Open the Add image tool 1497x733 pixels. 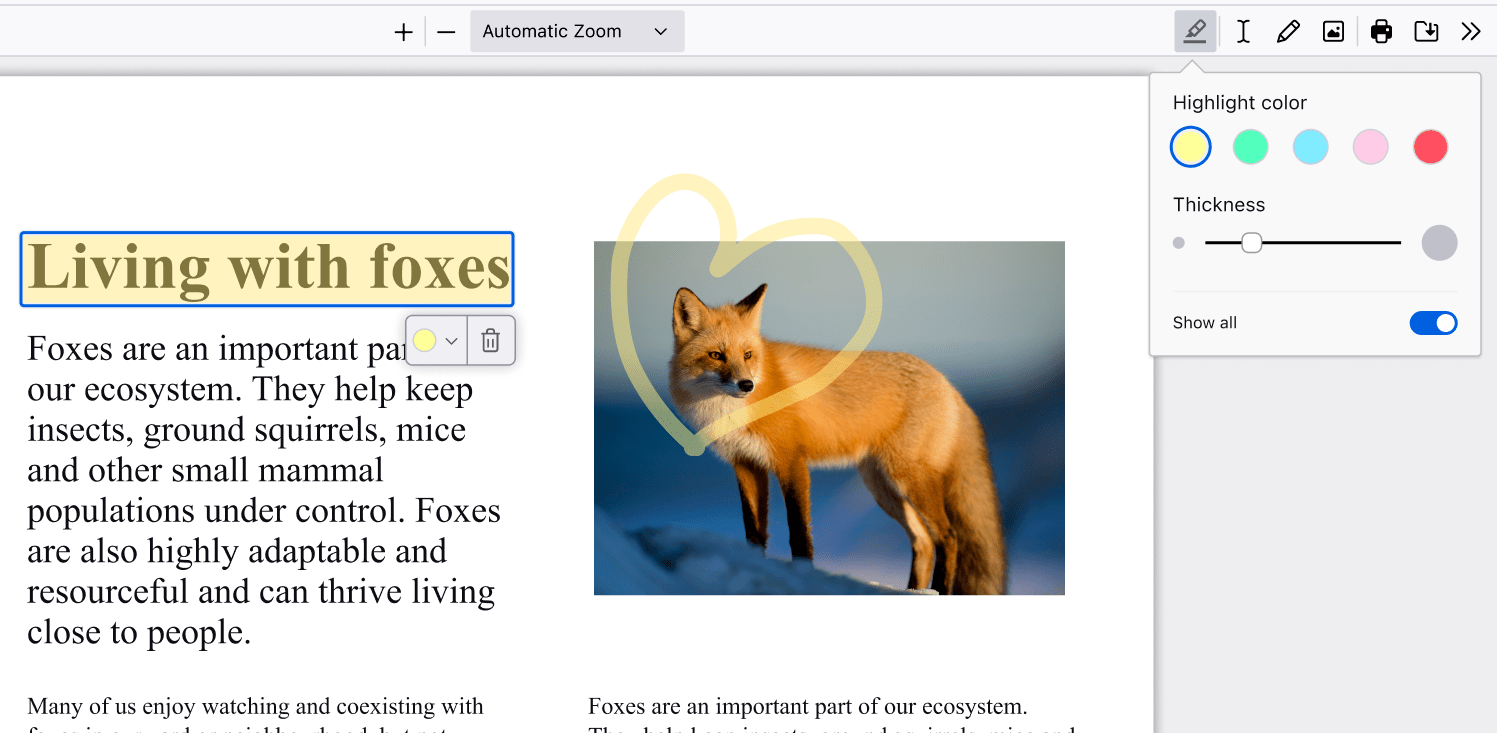point(1333,31)
